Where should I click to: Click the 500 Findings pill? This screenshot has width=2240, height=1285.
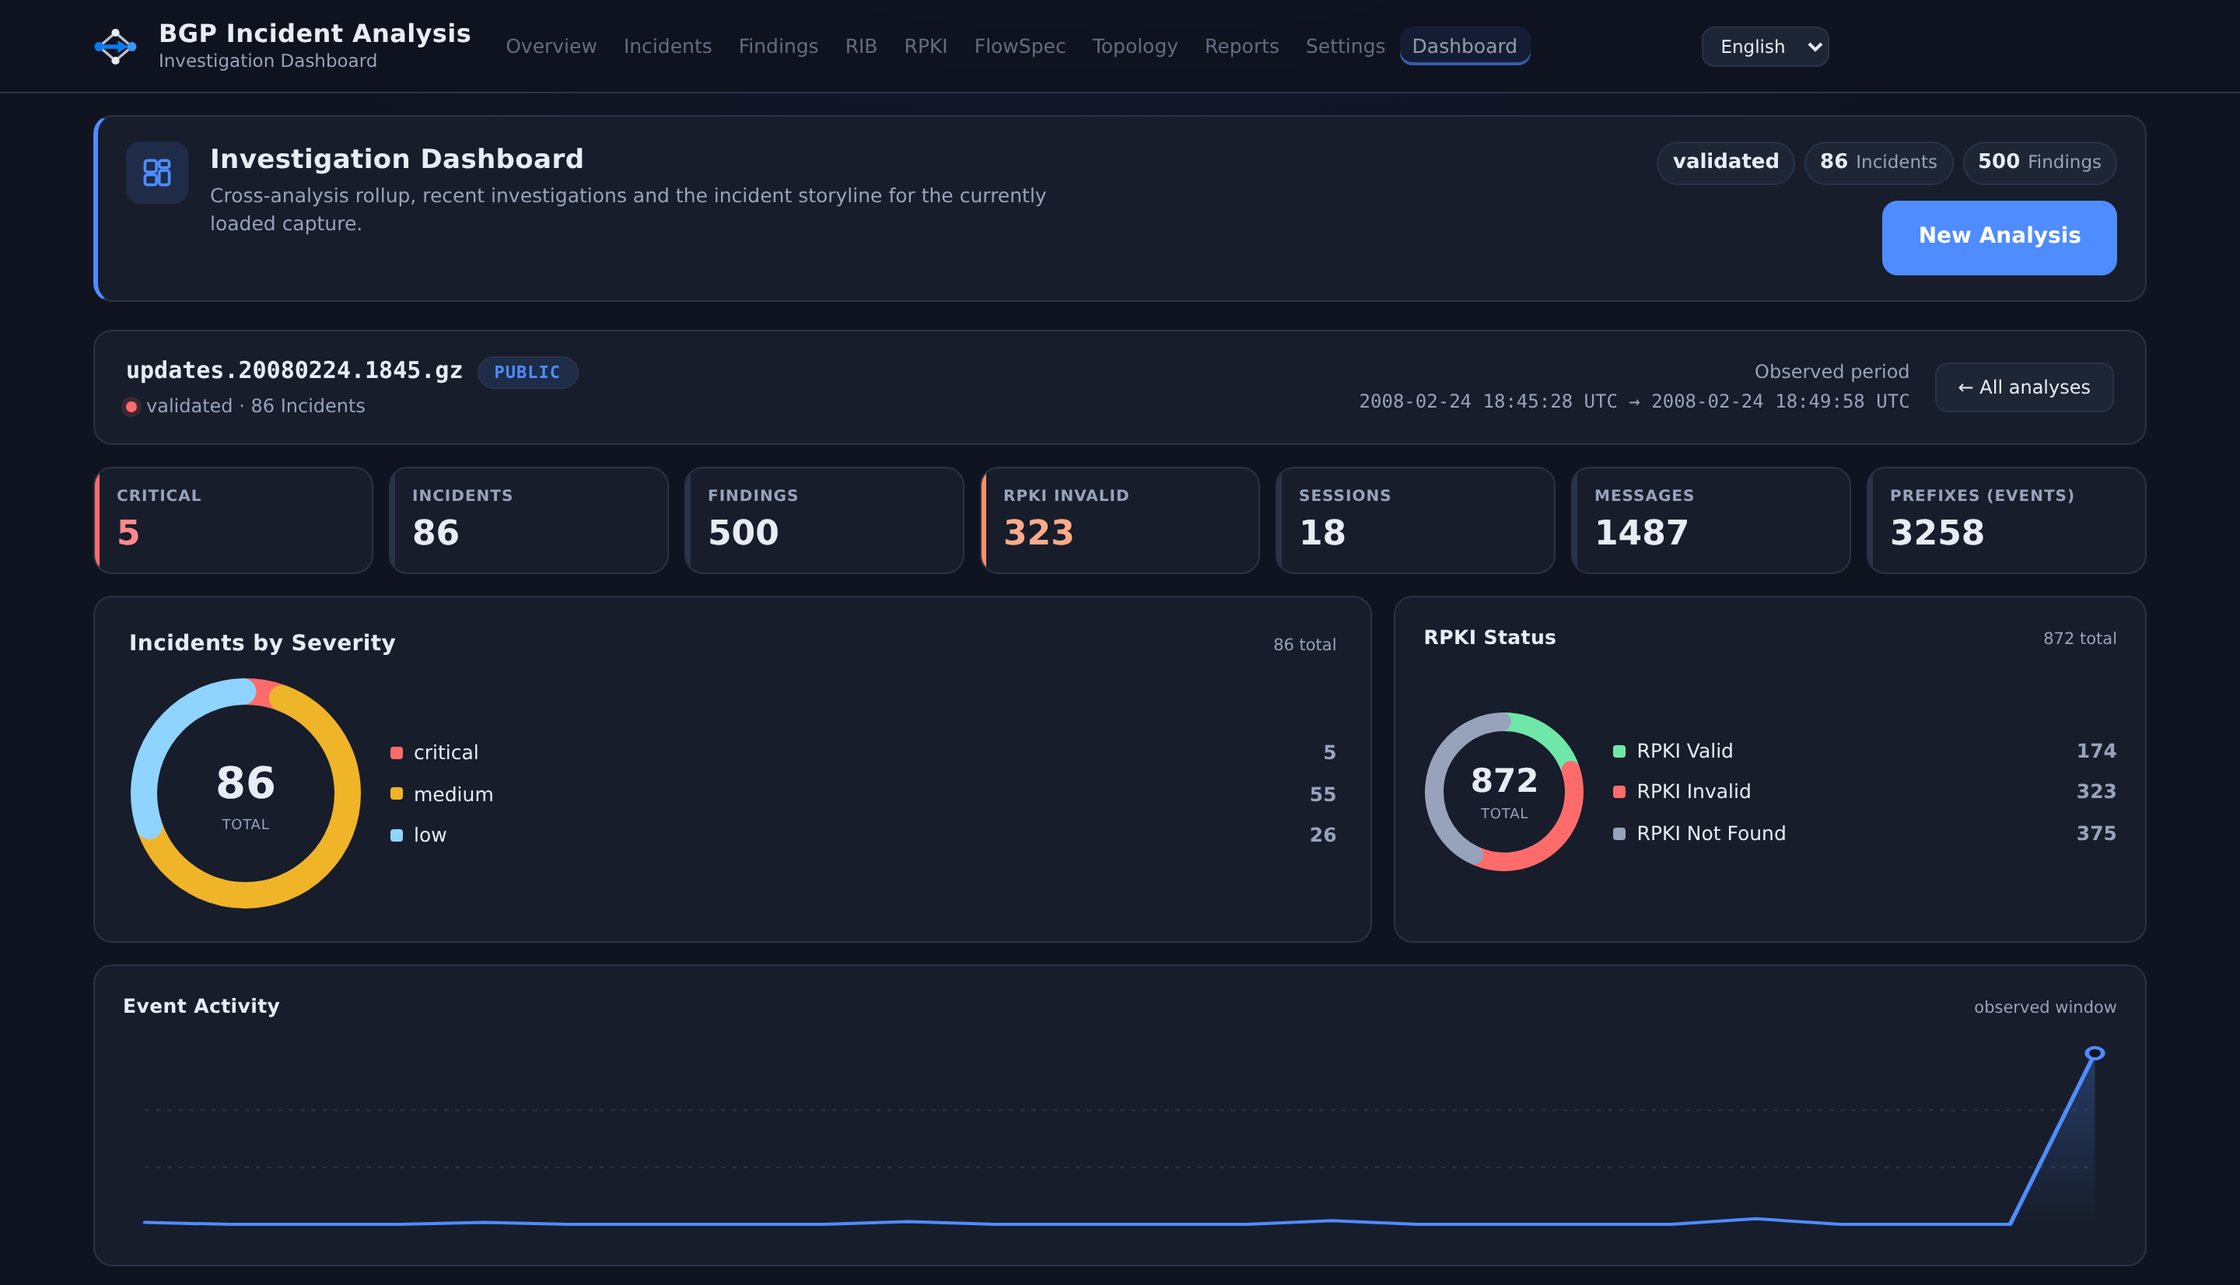[x=2039, y=162]
